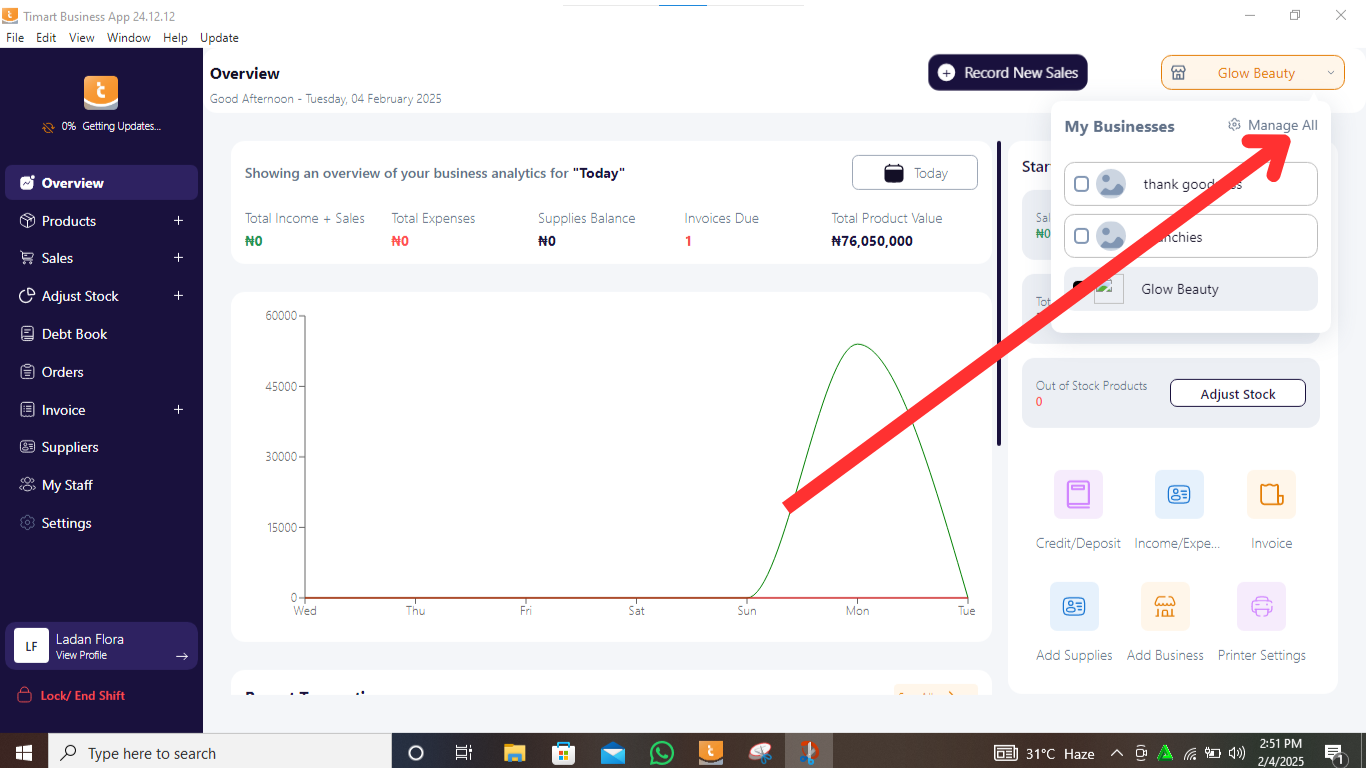
Task: Open the Help menu
Action: pos(175,38)
